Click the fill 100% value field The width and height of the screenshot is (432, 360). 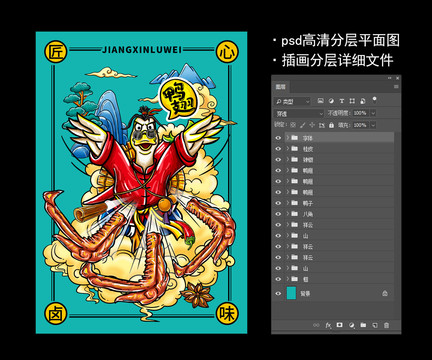361,125
